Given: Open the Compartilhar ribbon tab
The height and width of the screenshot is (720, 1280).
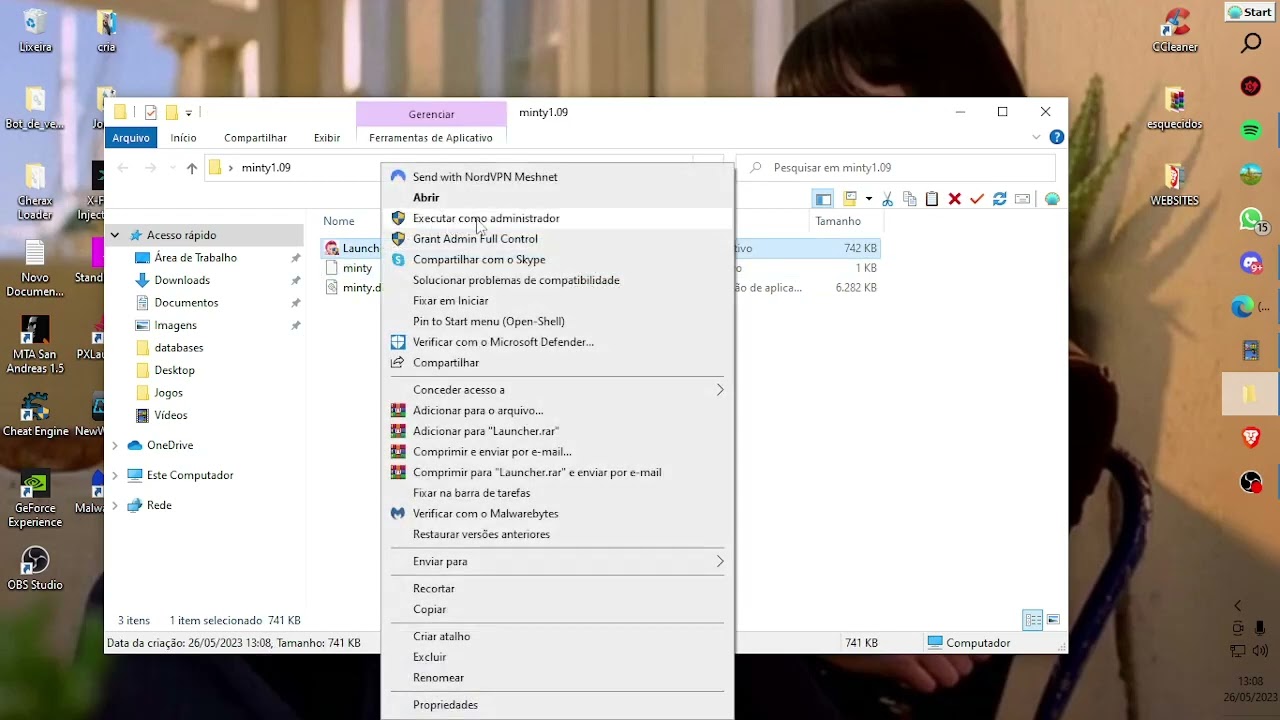Looking at the screenshot, I should 255,138.
